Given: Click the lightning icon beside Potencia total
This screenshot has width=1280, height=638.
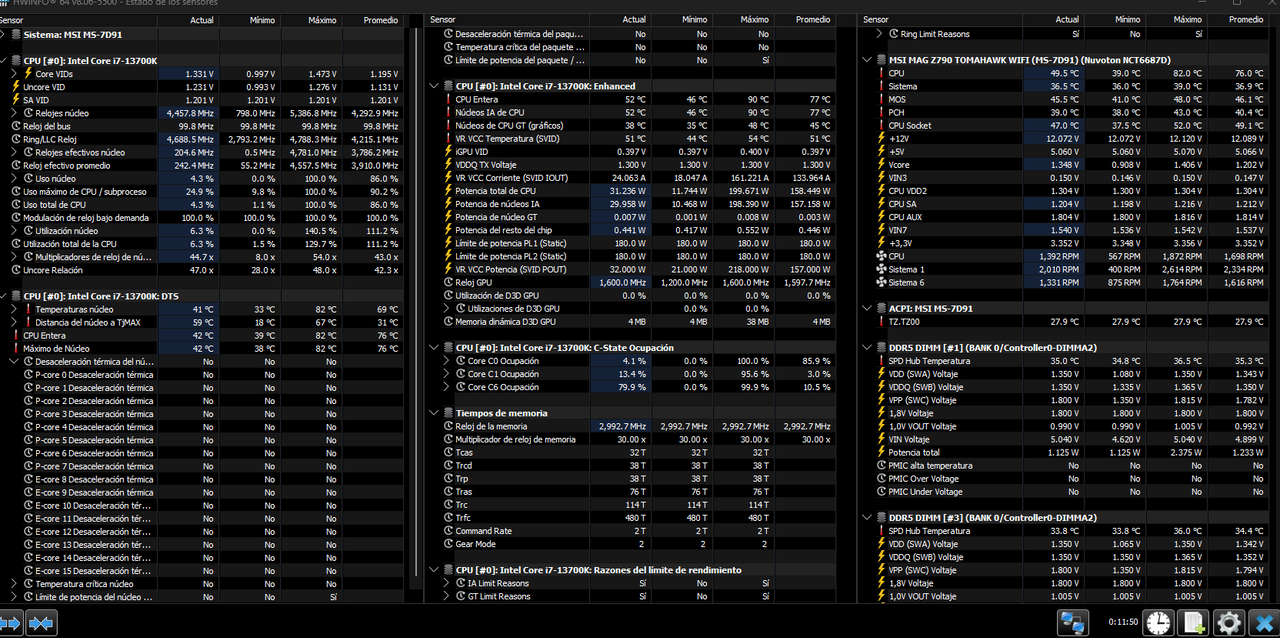Looking at the screenshot, I should (x=880, y=452).
